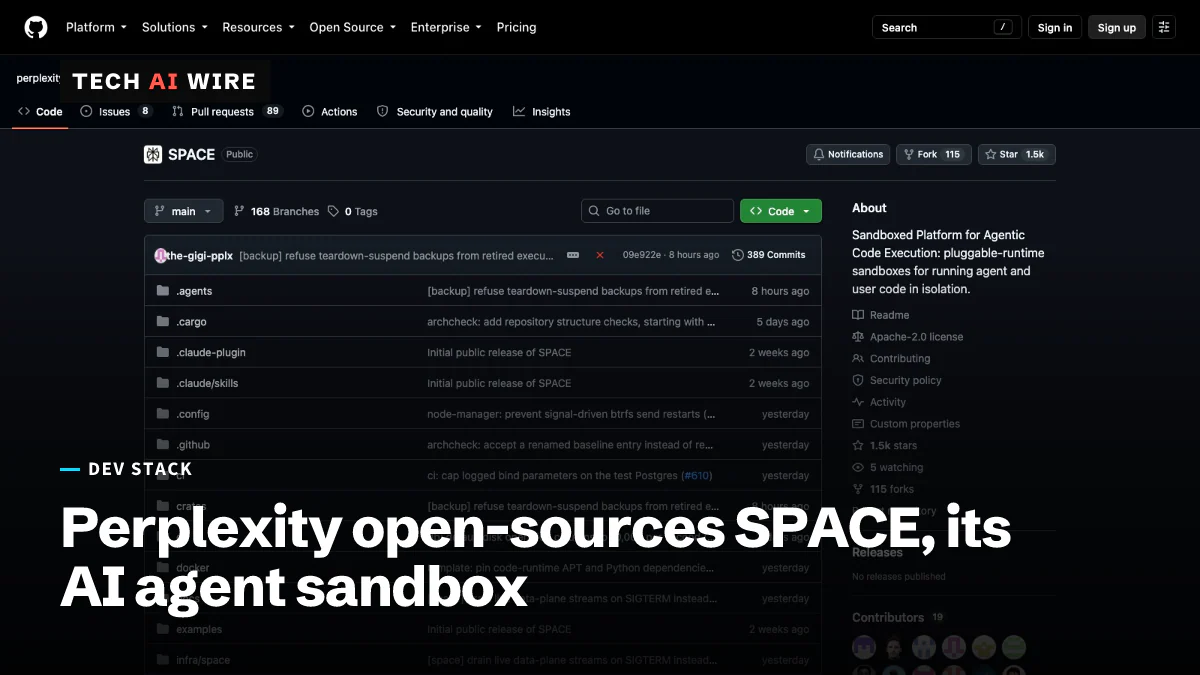Click the Sign in button

1055,27
